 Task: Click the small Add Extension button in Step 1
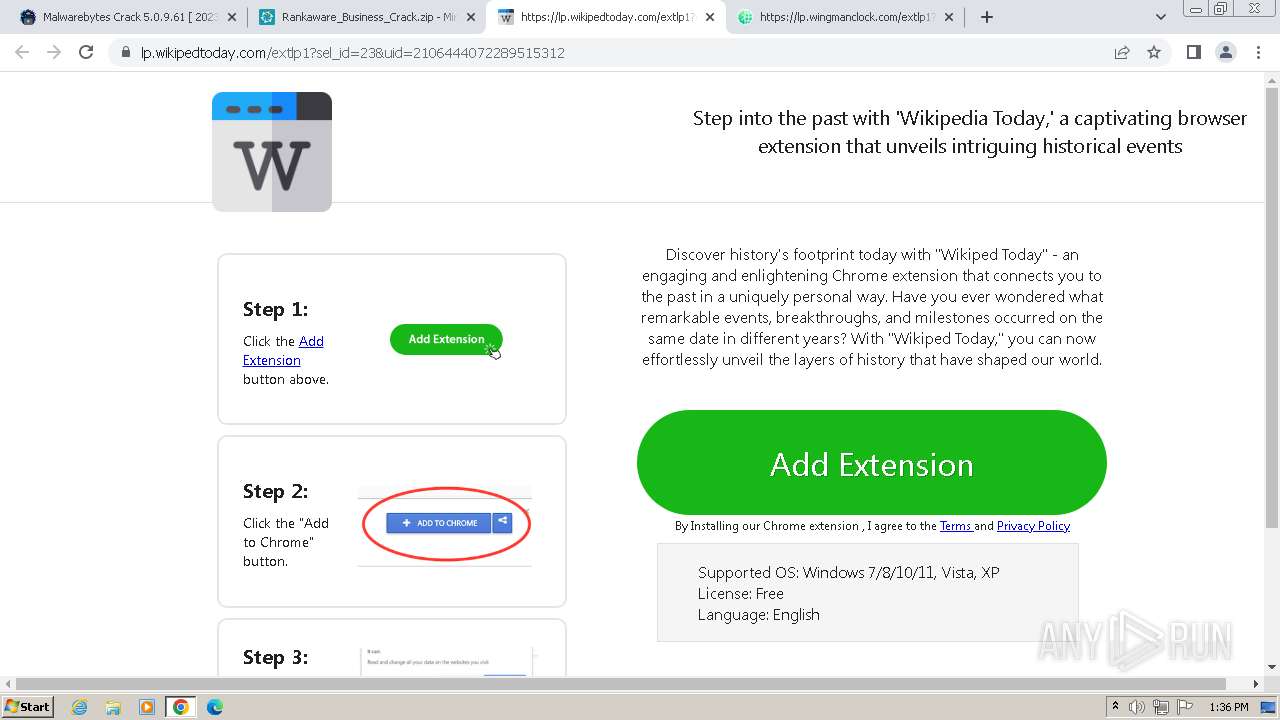446,339
